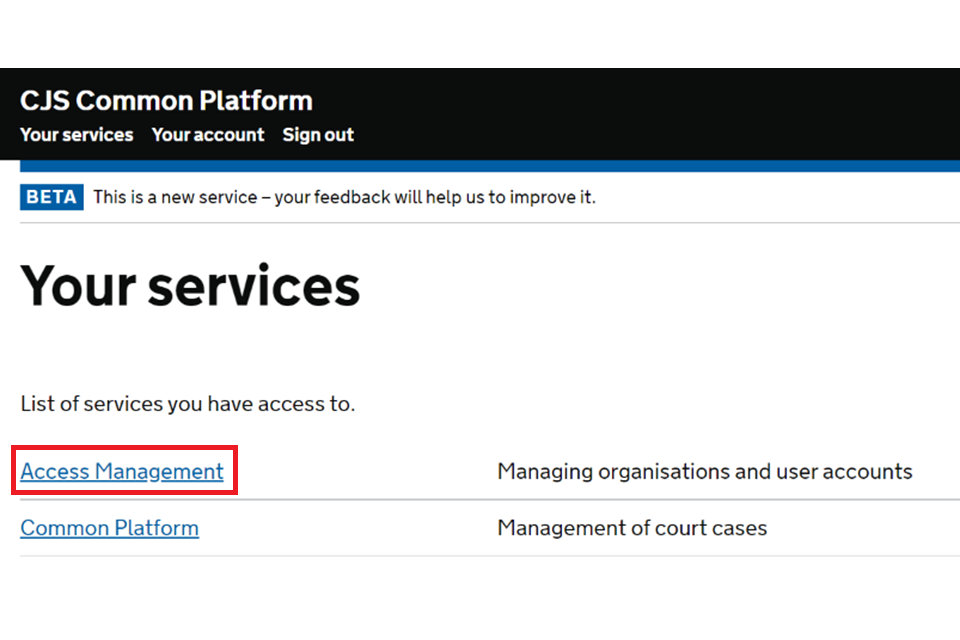Click the 'Managing organisations and user accounts' description

click(704, 472)
